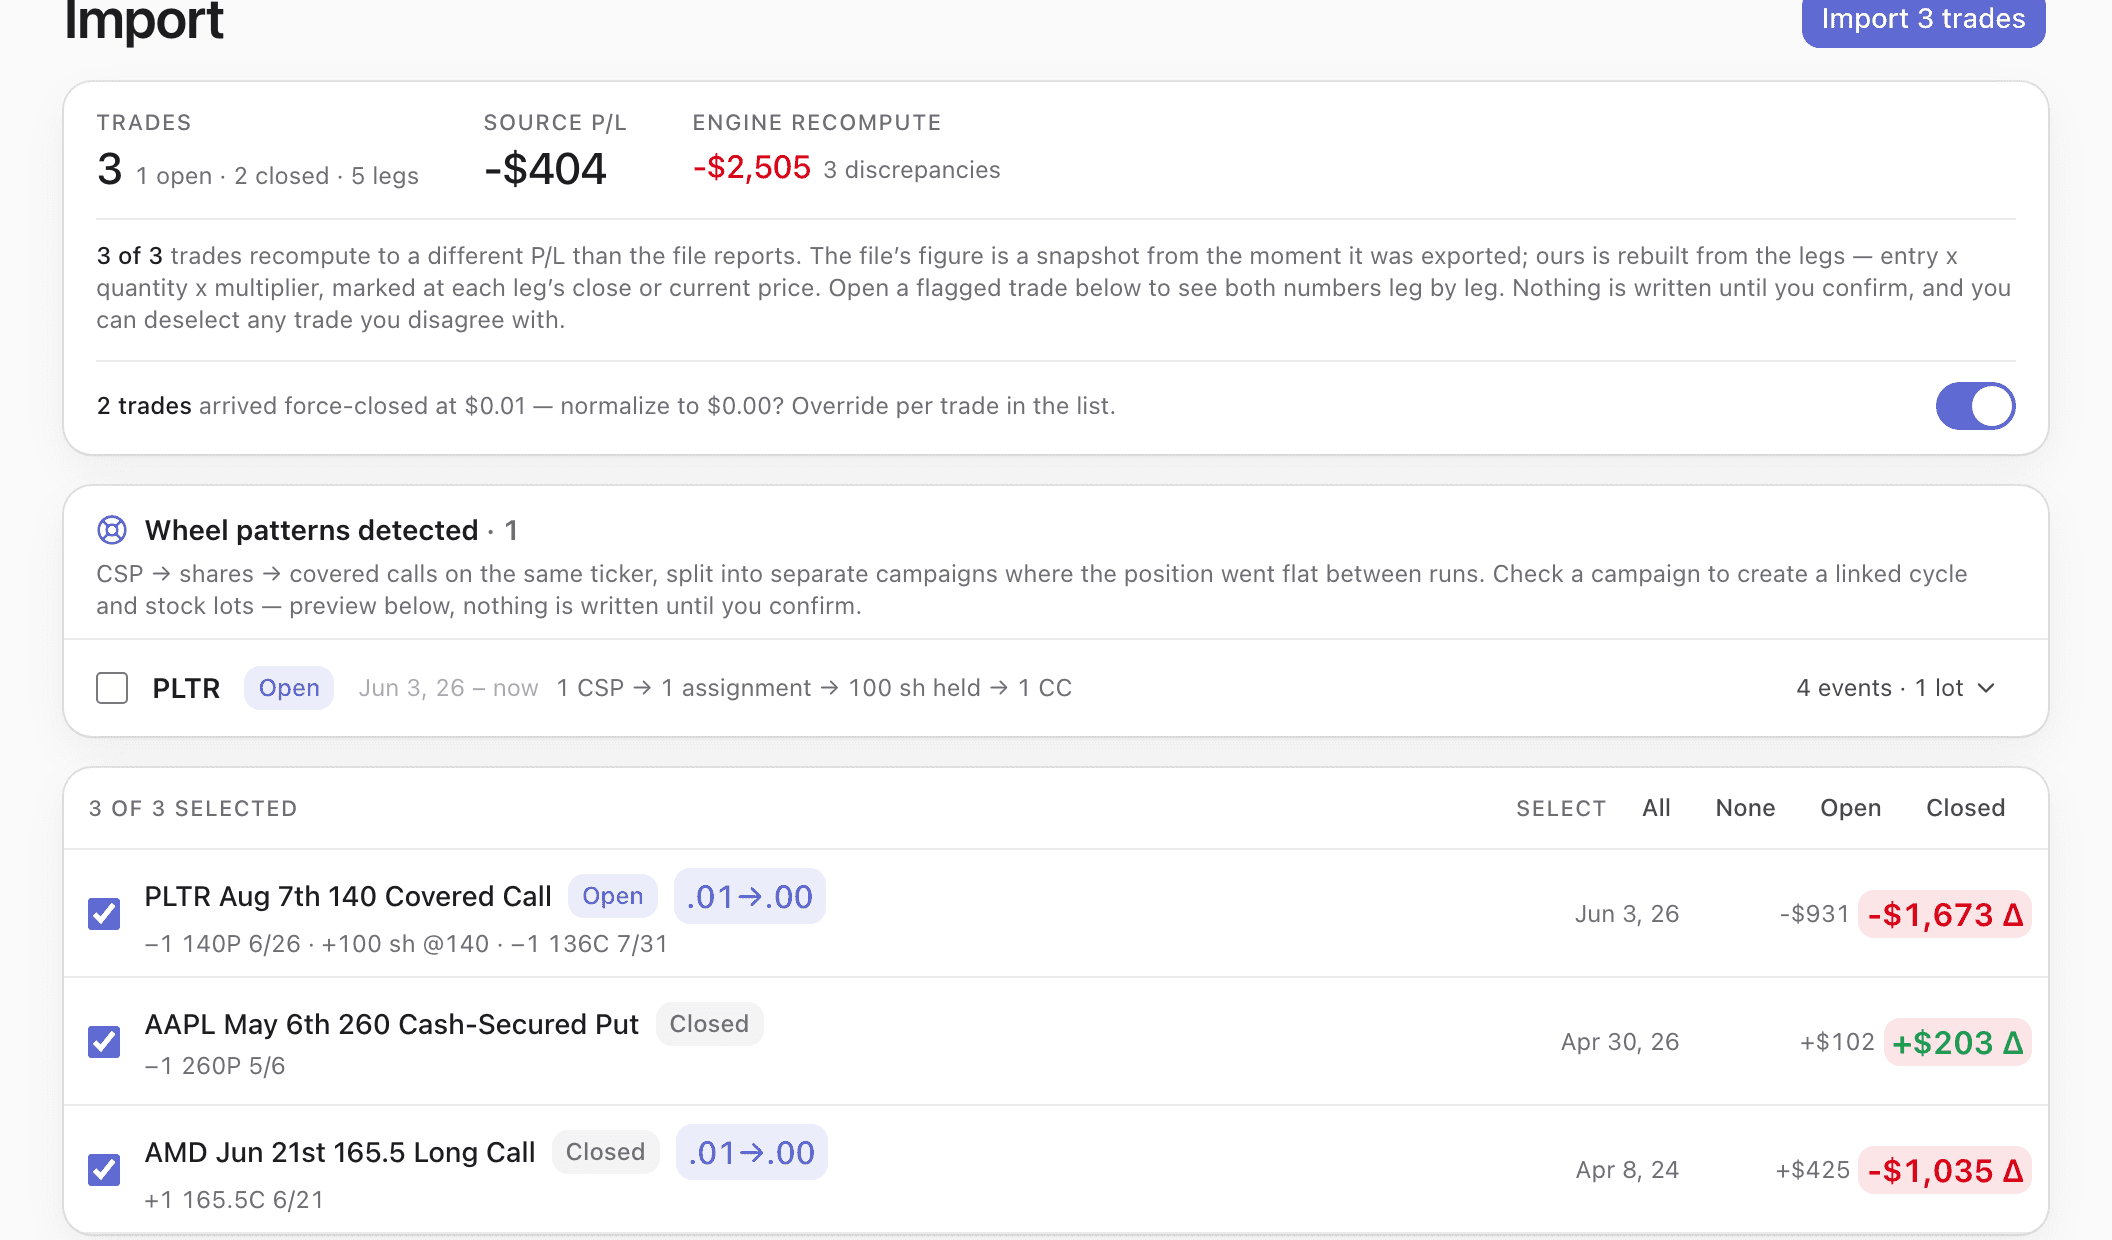Toggle the normalize force-closed trades switch
The height and width of the screenshot is (1240, 2112).
coord(1975,406)
